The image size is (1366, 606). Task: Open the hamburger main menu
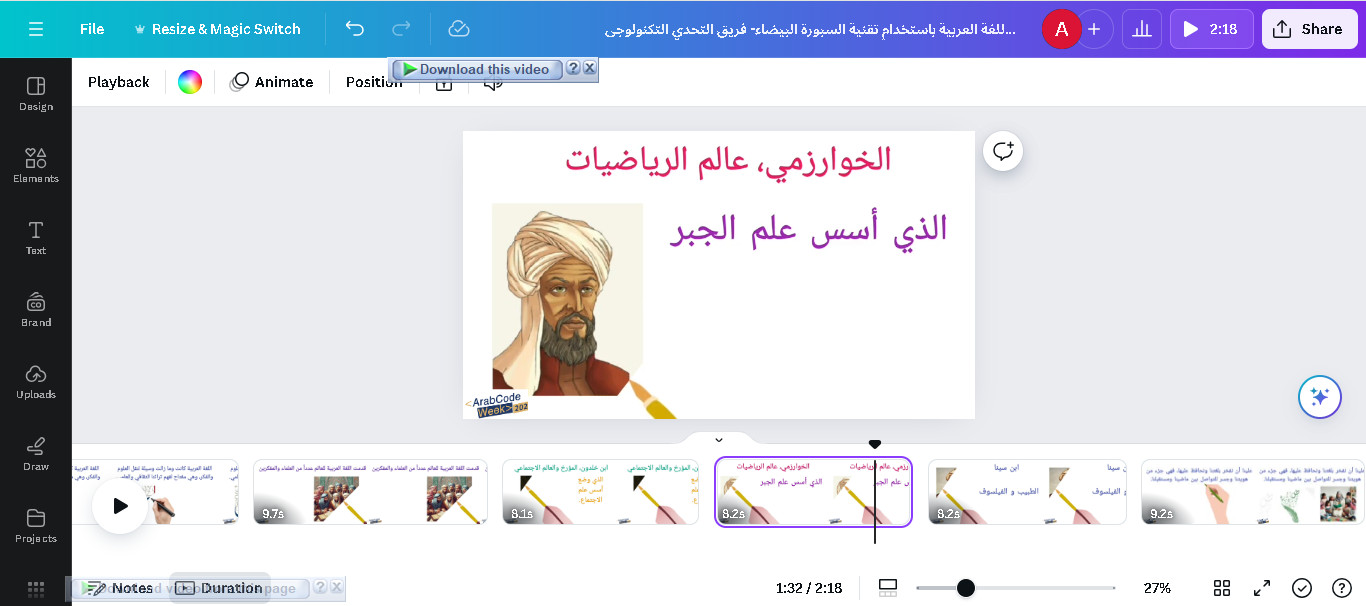click(36, 29)
